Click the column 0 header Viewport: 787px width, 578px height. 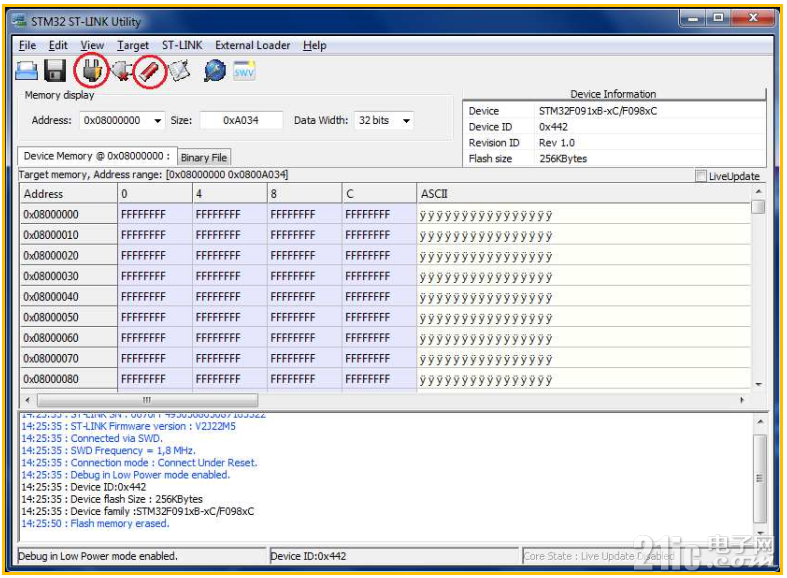[155, 194]
